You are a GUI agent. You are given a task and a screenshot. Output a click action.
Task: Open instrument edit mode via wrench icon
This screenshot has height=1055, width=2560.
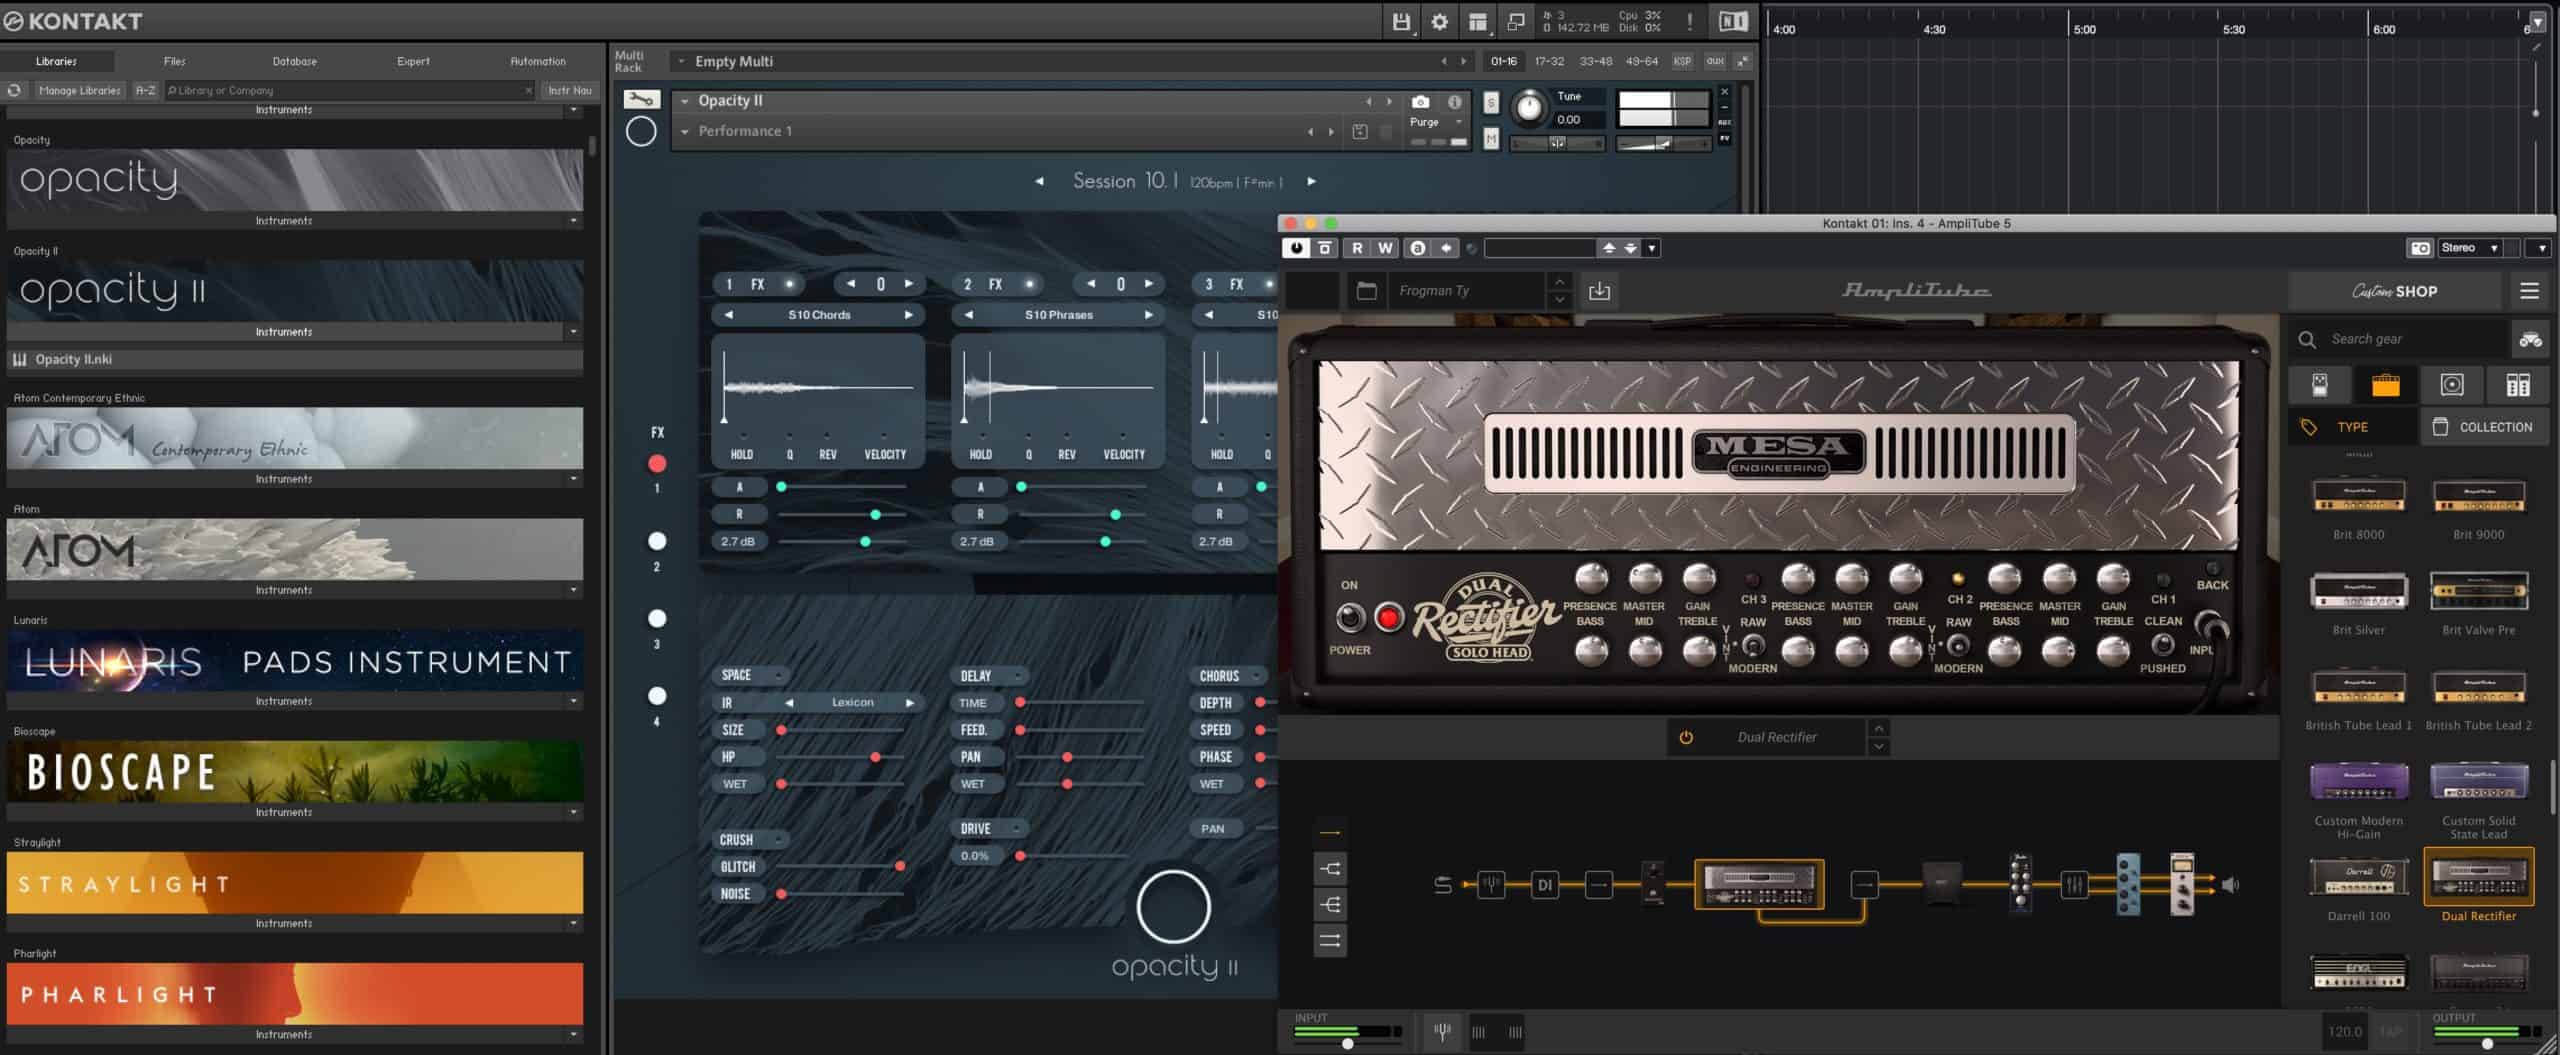(x=641, y=99)
